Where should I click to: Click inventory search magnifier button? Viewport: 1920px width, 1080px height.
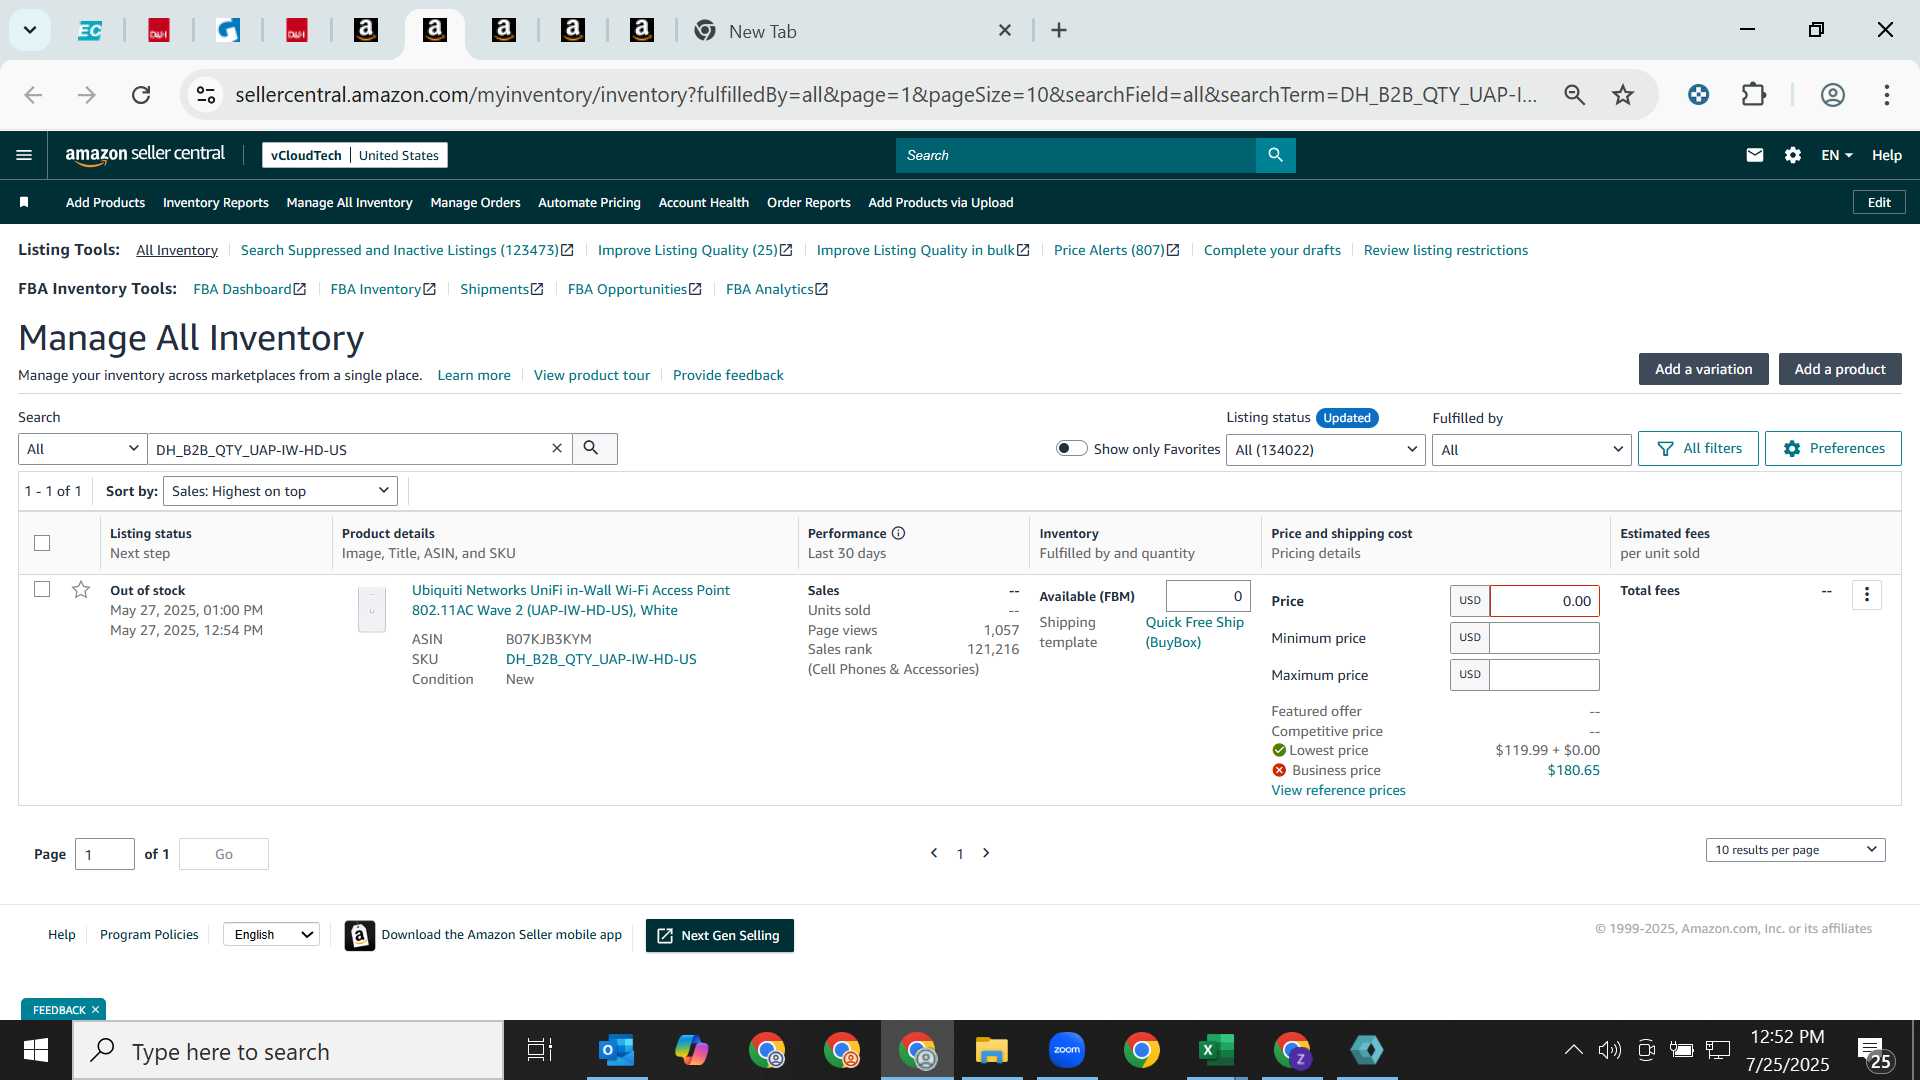593,449
